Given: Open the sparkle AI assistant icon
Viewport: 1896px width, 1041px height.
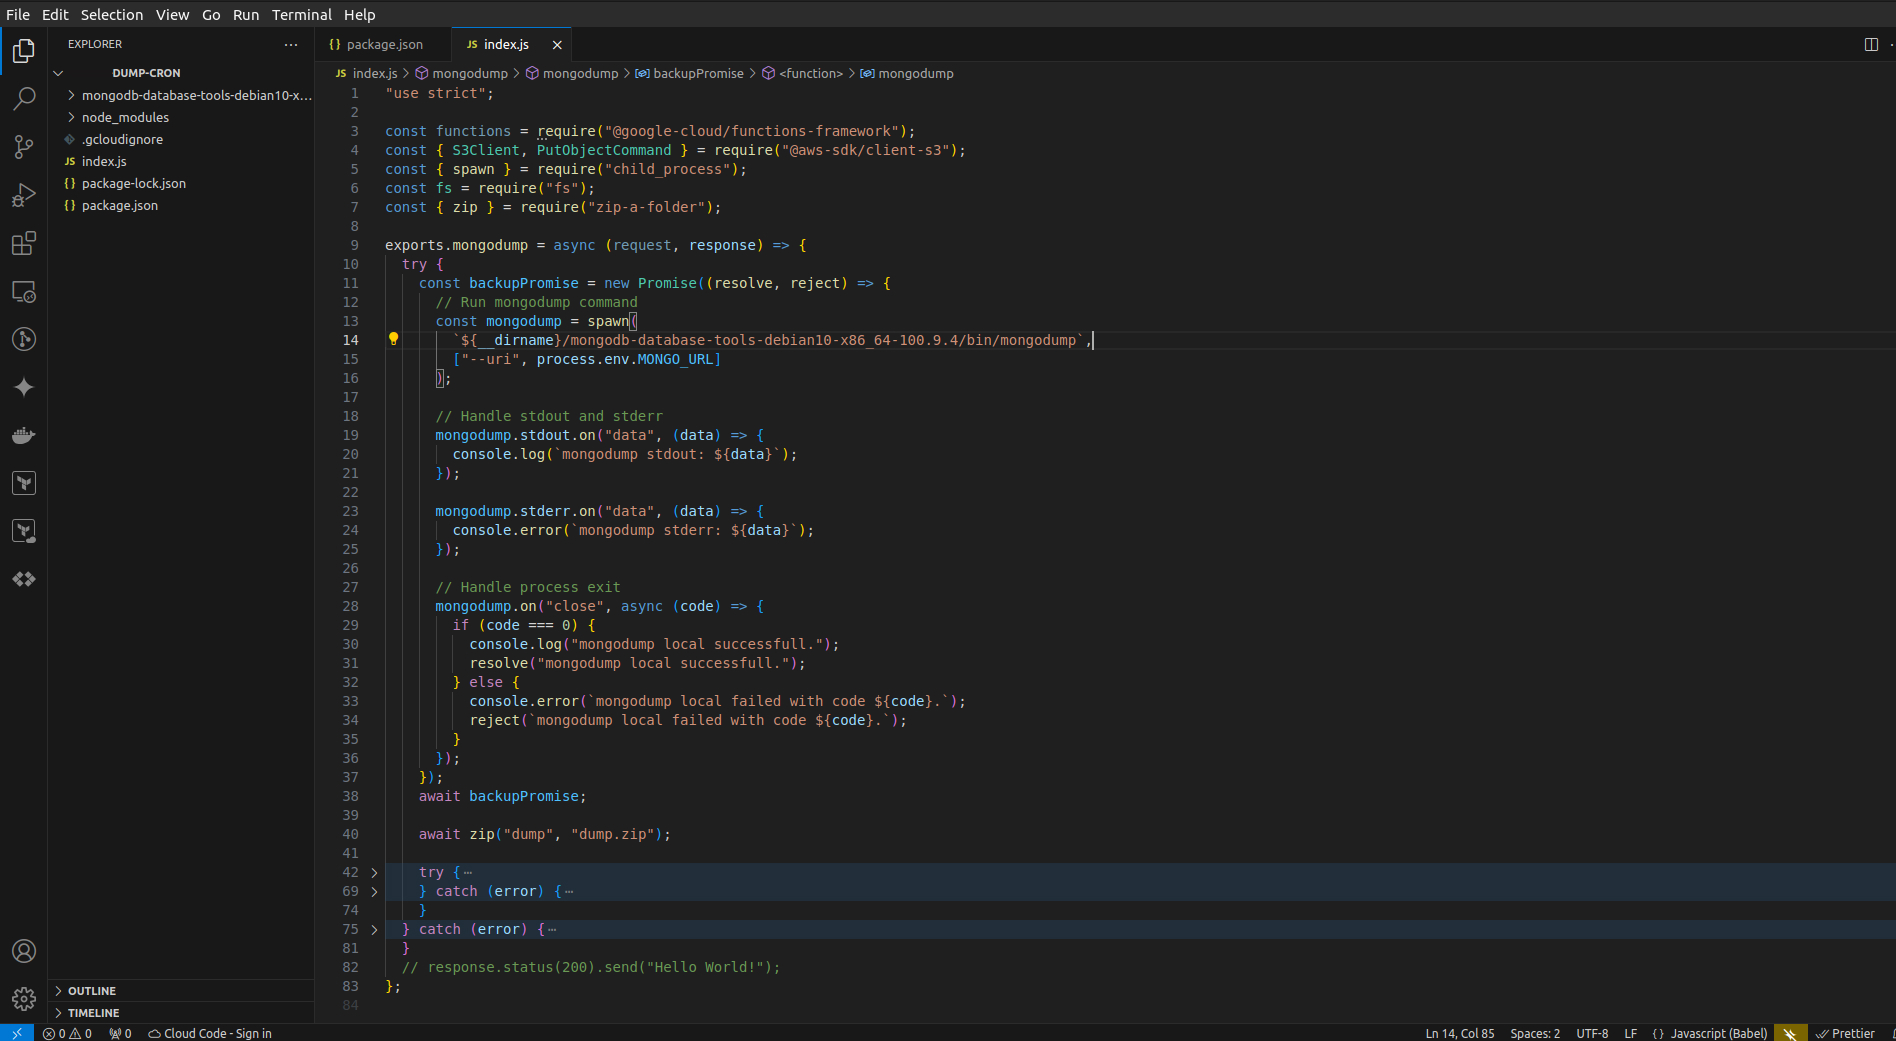Looking at the screenshot, I should (24, 387).
